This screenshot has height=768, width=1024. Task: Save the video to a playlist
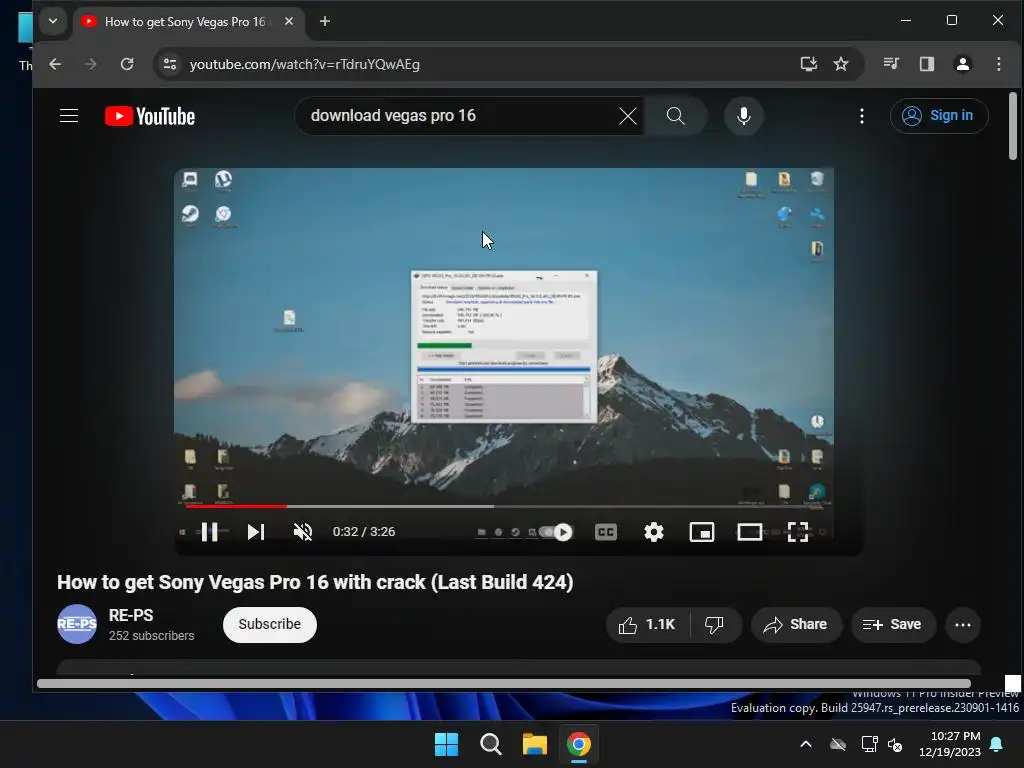tap(893, 625)
